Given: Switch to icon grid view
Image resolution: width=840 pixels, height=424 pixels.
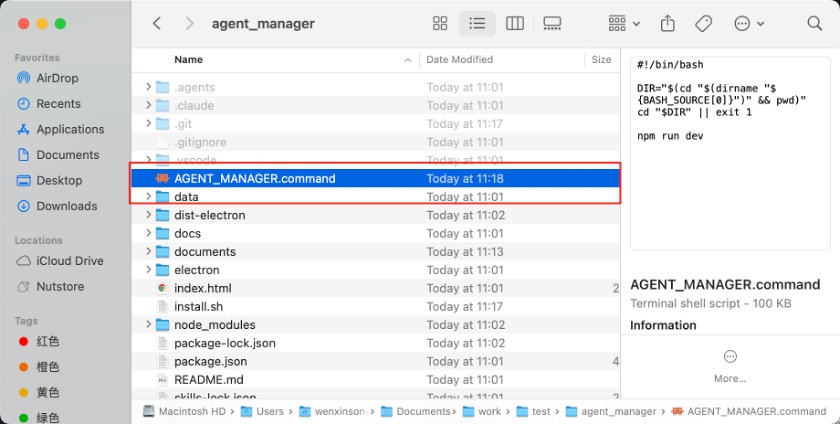Looking at the screenshot, I should pyautogui.click(x=440, y=23).
